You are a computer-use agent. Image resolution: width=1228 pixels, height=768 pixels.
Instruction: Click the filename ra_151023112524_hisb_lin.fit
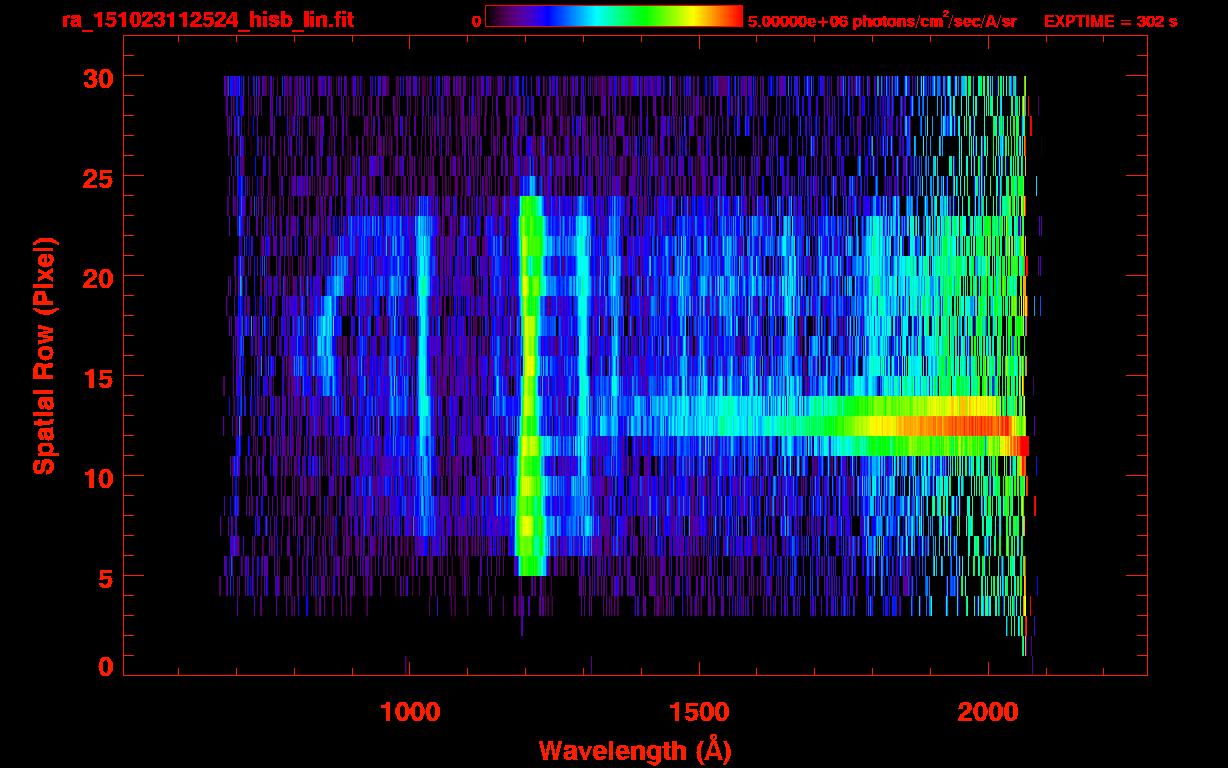[207, 20]
